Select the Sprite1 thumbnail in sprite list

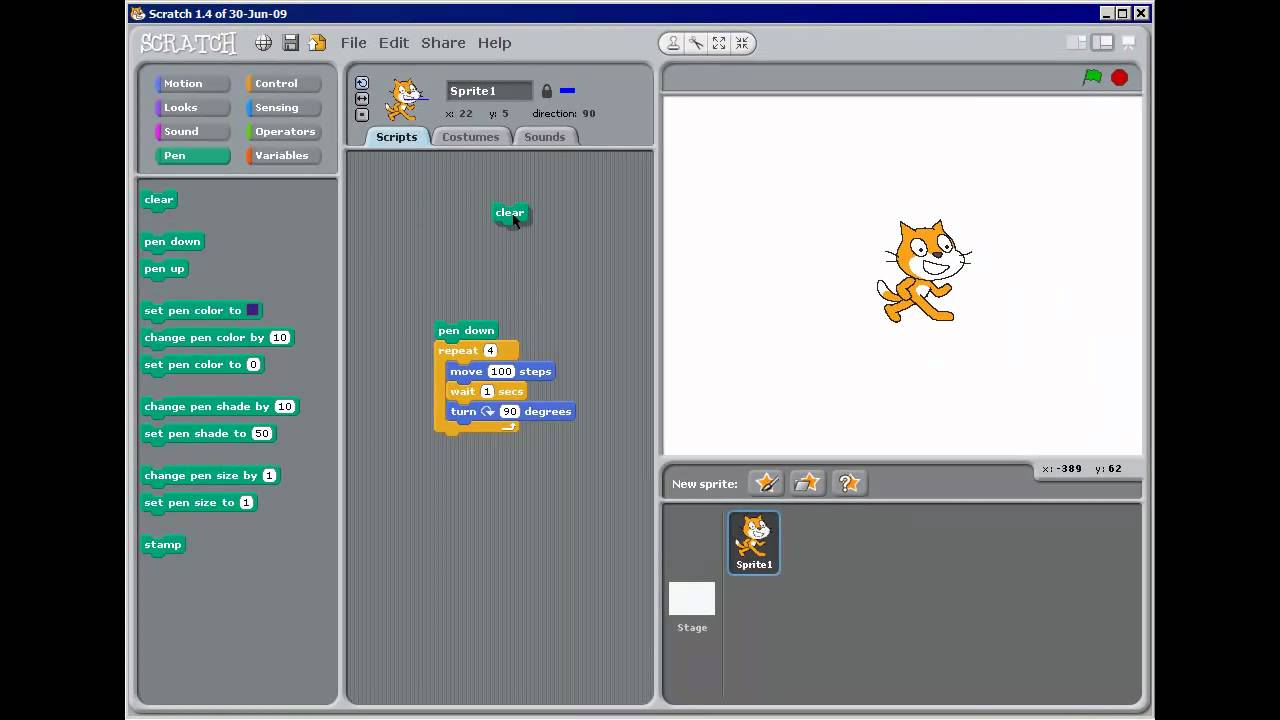coord(754,542)
